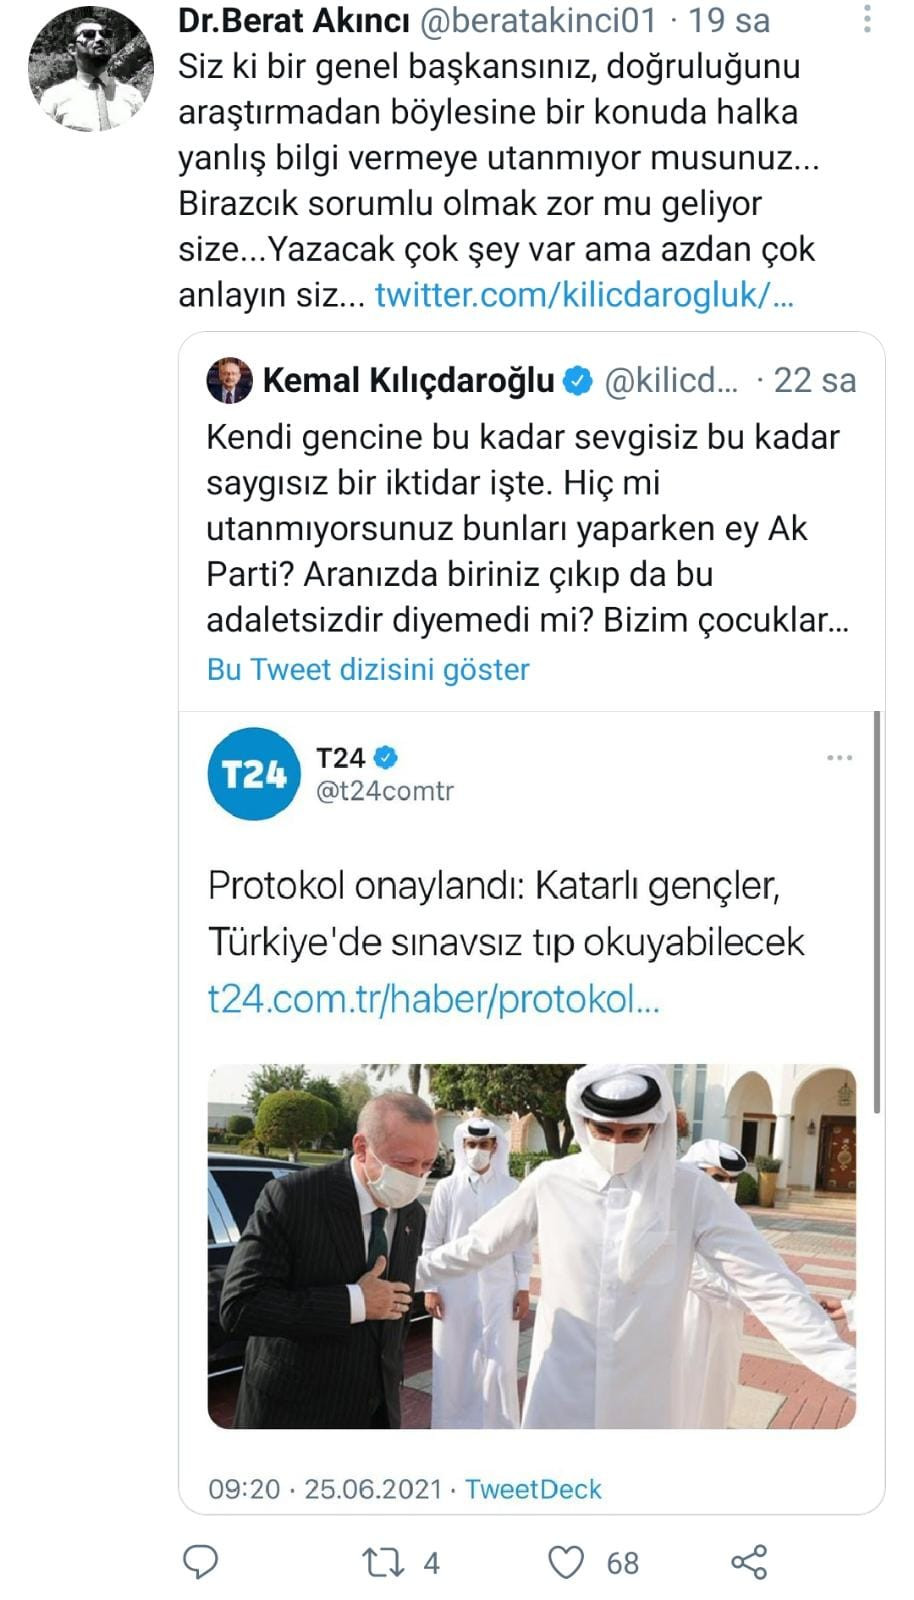This screenshot has width=914, height=1600.
Task: Show thread via 'Bu Tweet dizisini göster'
Action: coord(368,669)
